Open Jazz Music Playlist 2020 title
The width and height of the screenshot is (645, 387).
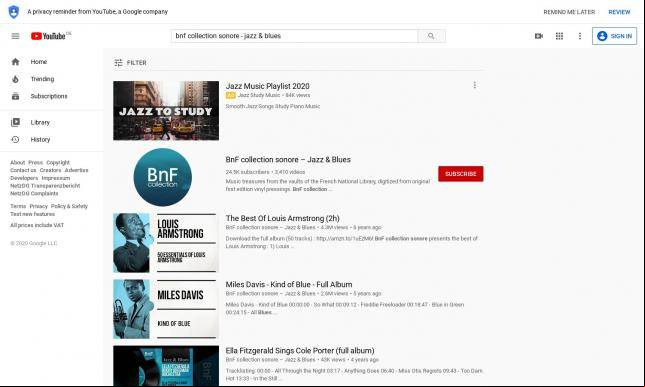[x=267, y=86]
